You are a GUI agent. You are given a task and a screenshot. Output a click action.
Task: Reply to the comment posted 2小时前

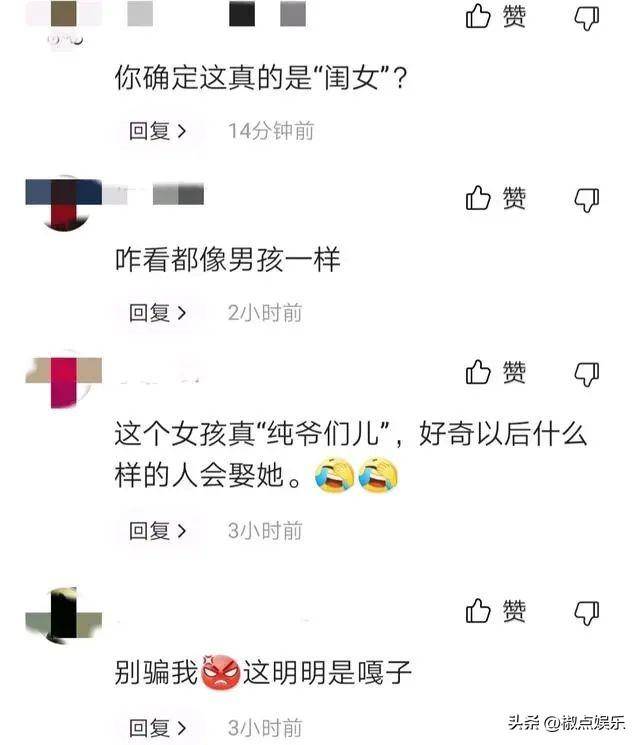click(x=157, y=313)
